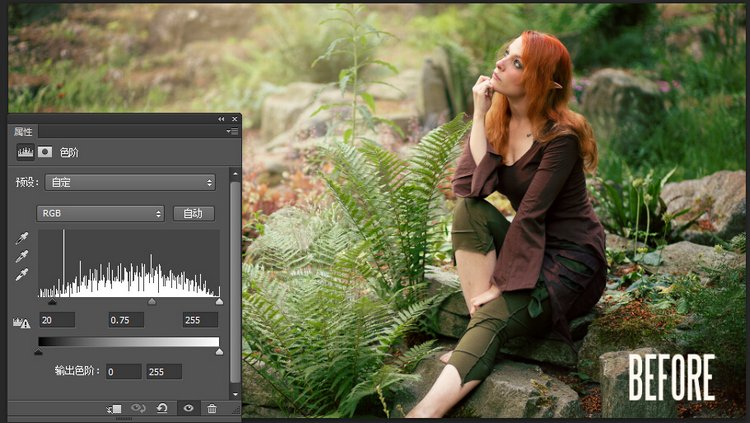Click the Levels adjustment histogram icon
This screenshot has height=423, width=750.
click(x=25, y=152)
